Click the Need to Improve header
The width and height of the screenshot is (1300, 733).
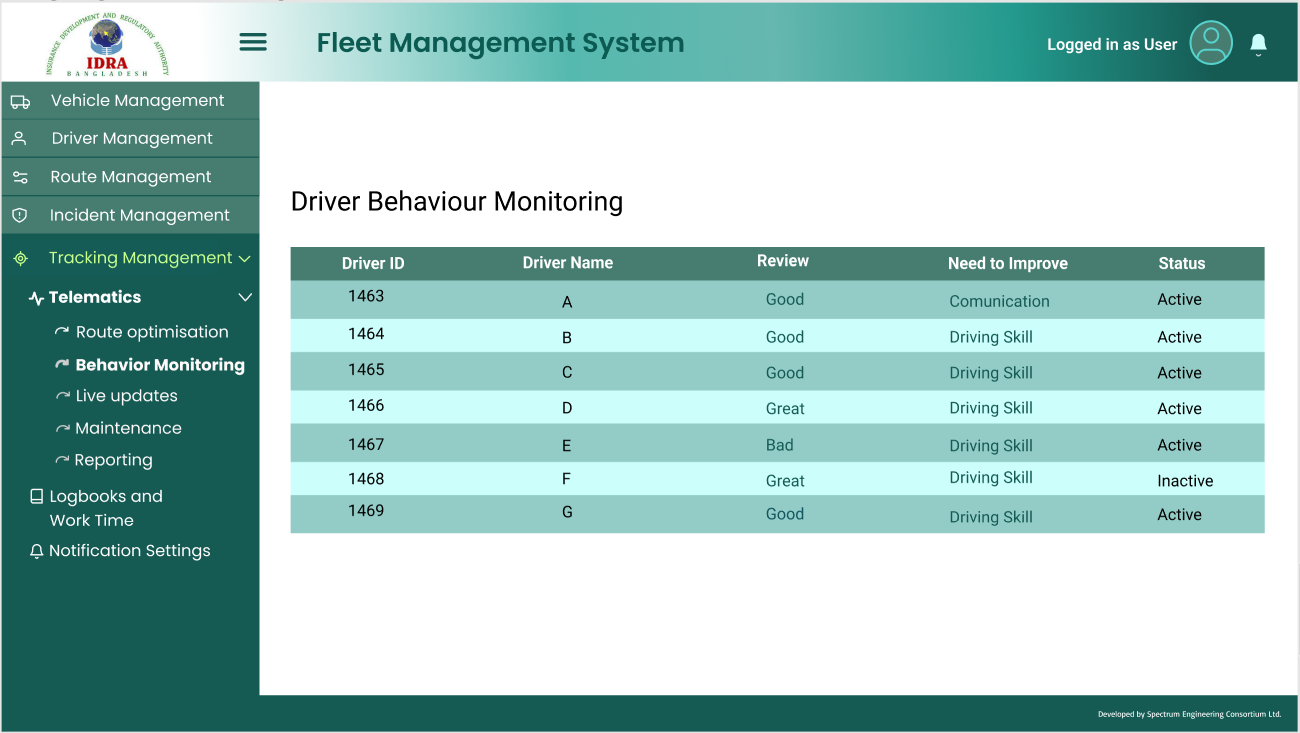[1008, 264]
